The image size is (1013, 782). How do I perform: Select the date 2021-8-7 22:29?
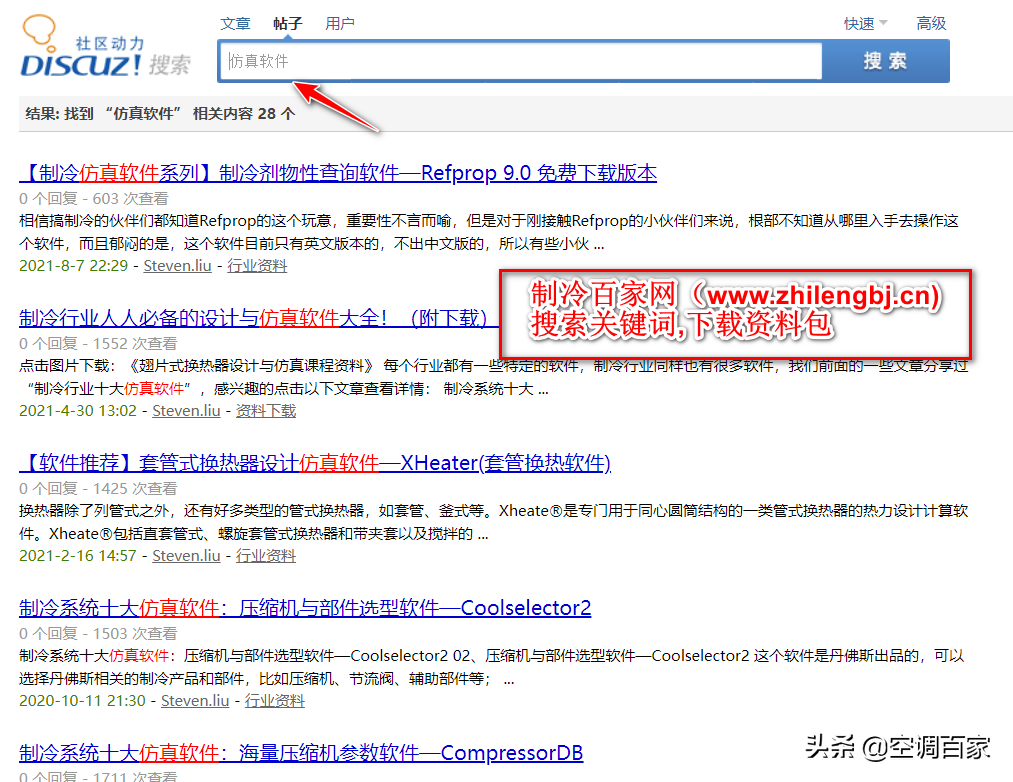pos(74,266)
